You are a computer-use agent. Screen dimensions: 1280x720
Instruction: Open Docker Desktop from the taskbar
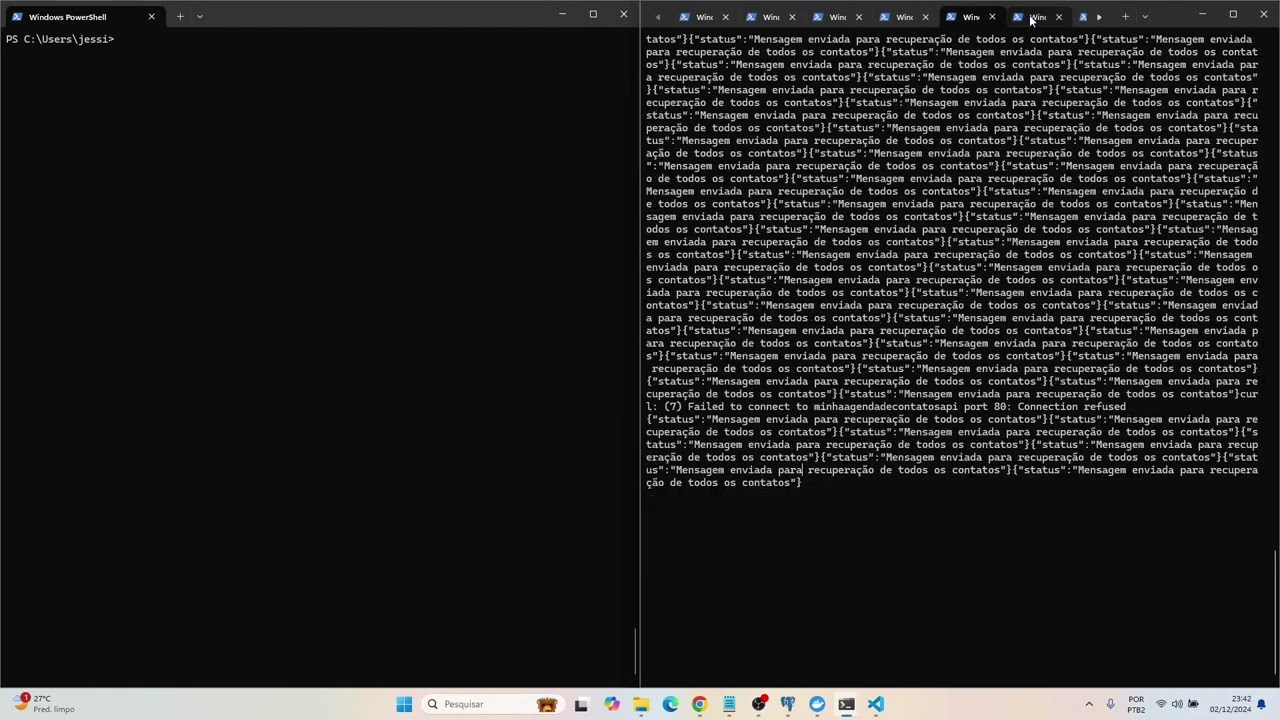pyautogui.click(x=817, y=704)
